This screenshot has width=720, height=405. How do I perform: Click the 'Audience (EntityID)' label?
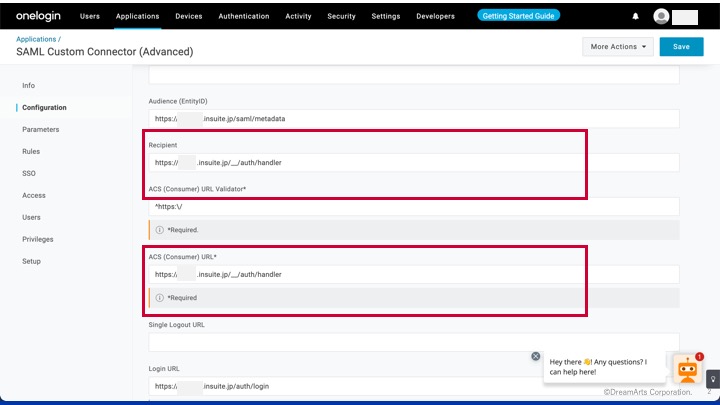[178, 101]
